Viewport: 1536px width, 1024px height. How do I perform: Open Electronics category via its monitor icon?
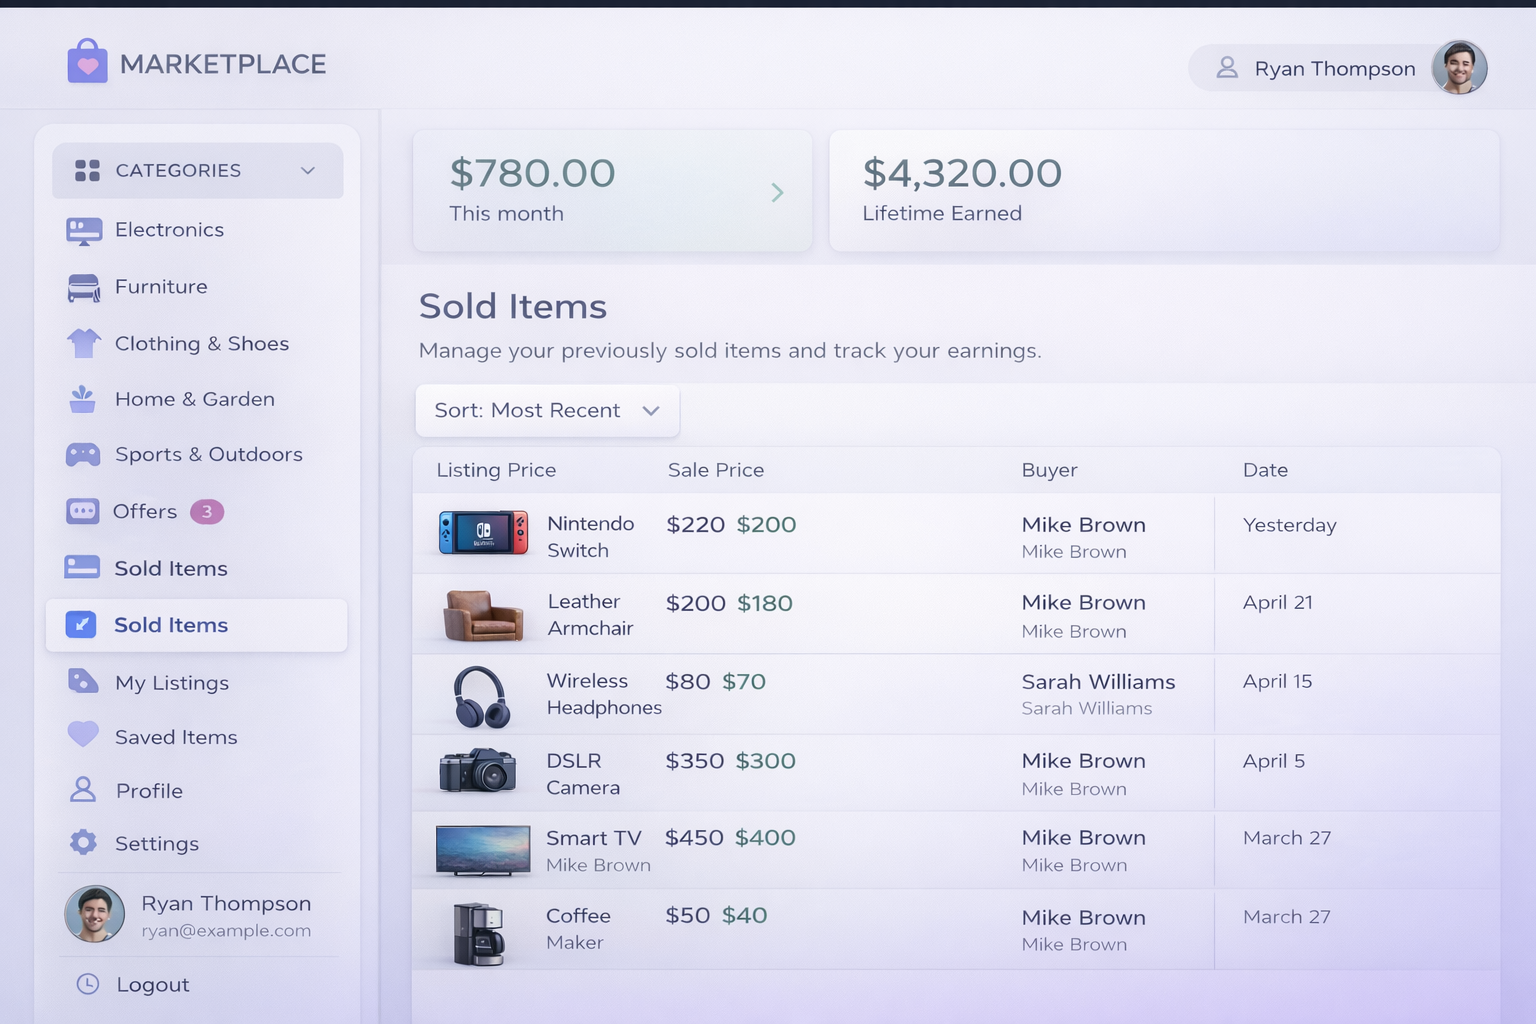point(84,231)
